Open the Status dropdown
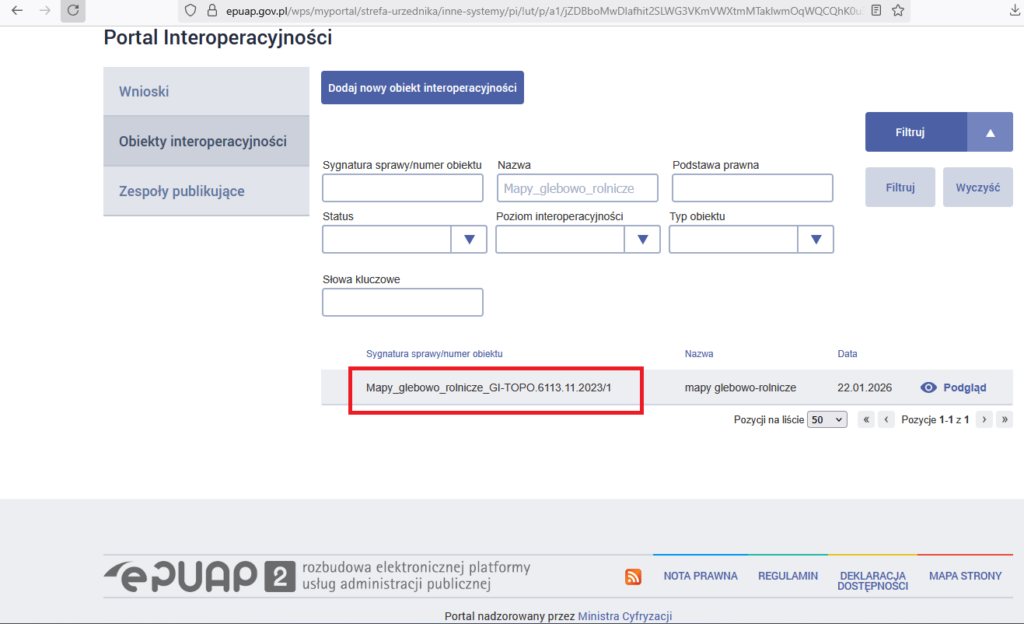 469,239
